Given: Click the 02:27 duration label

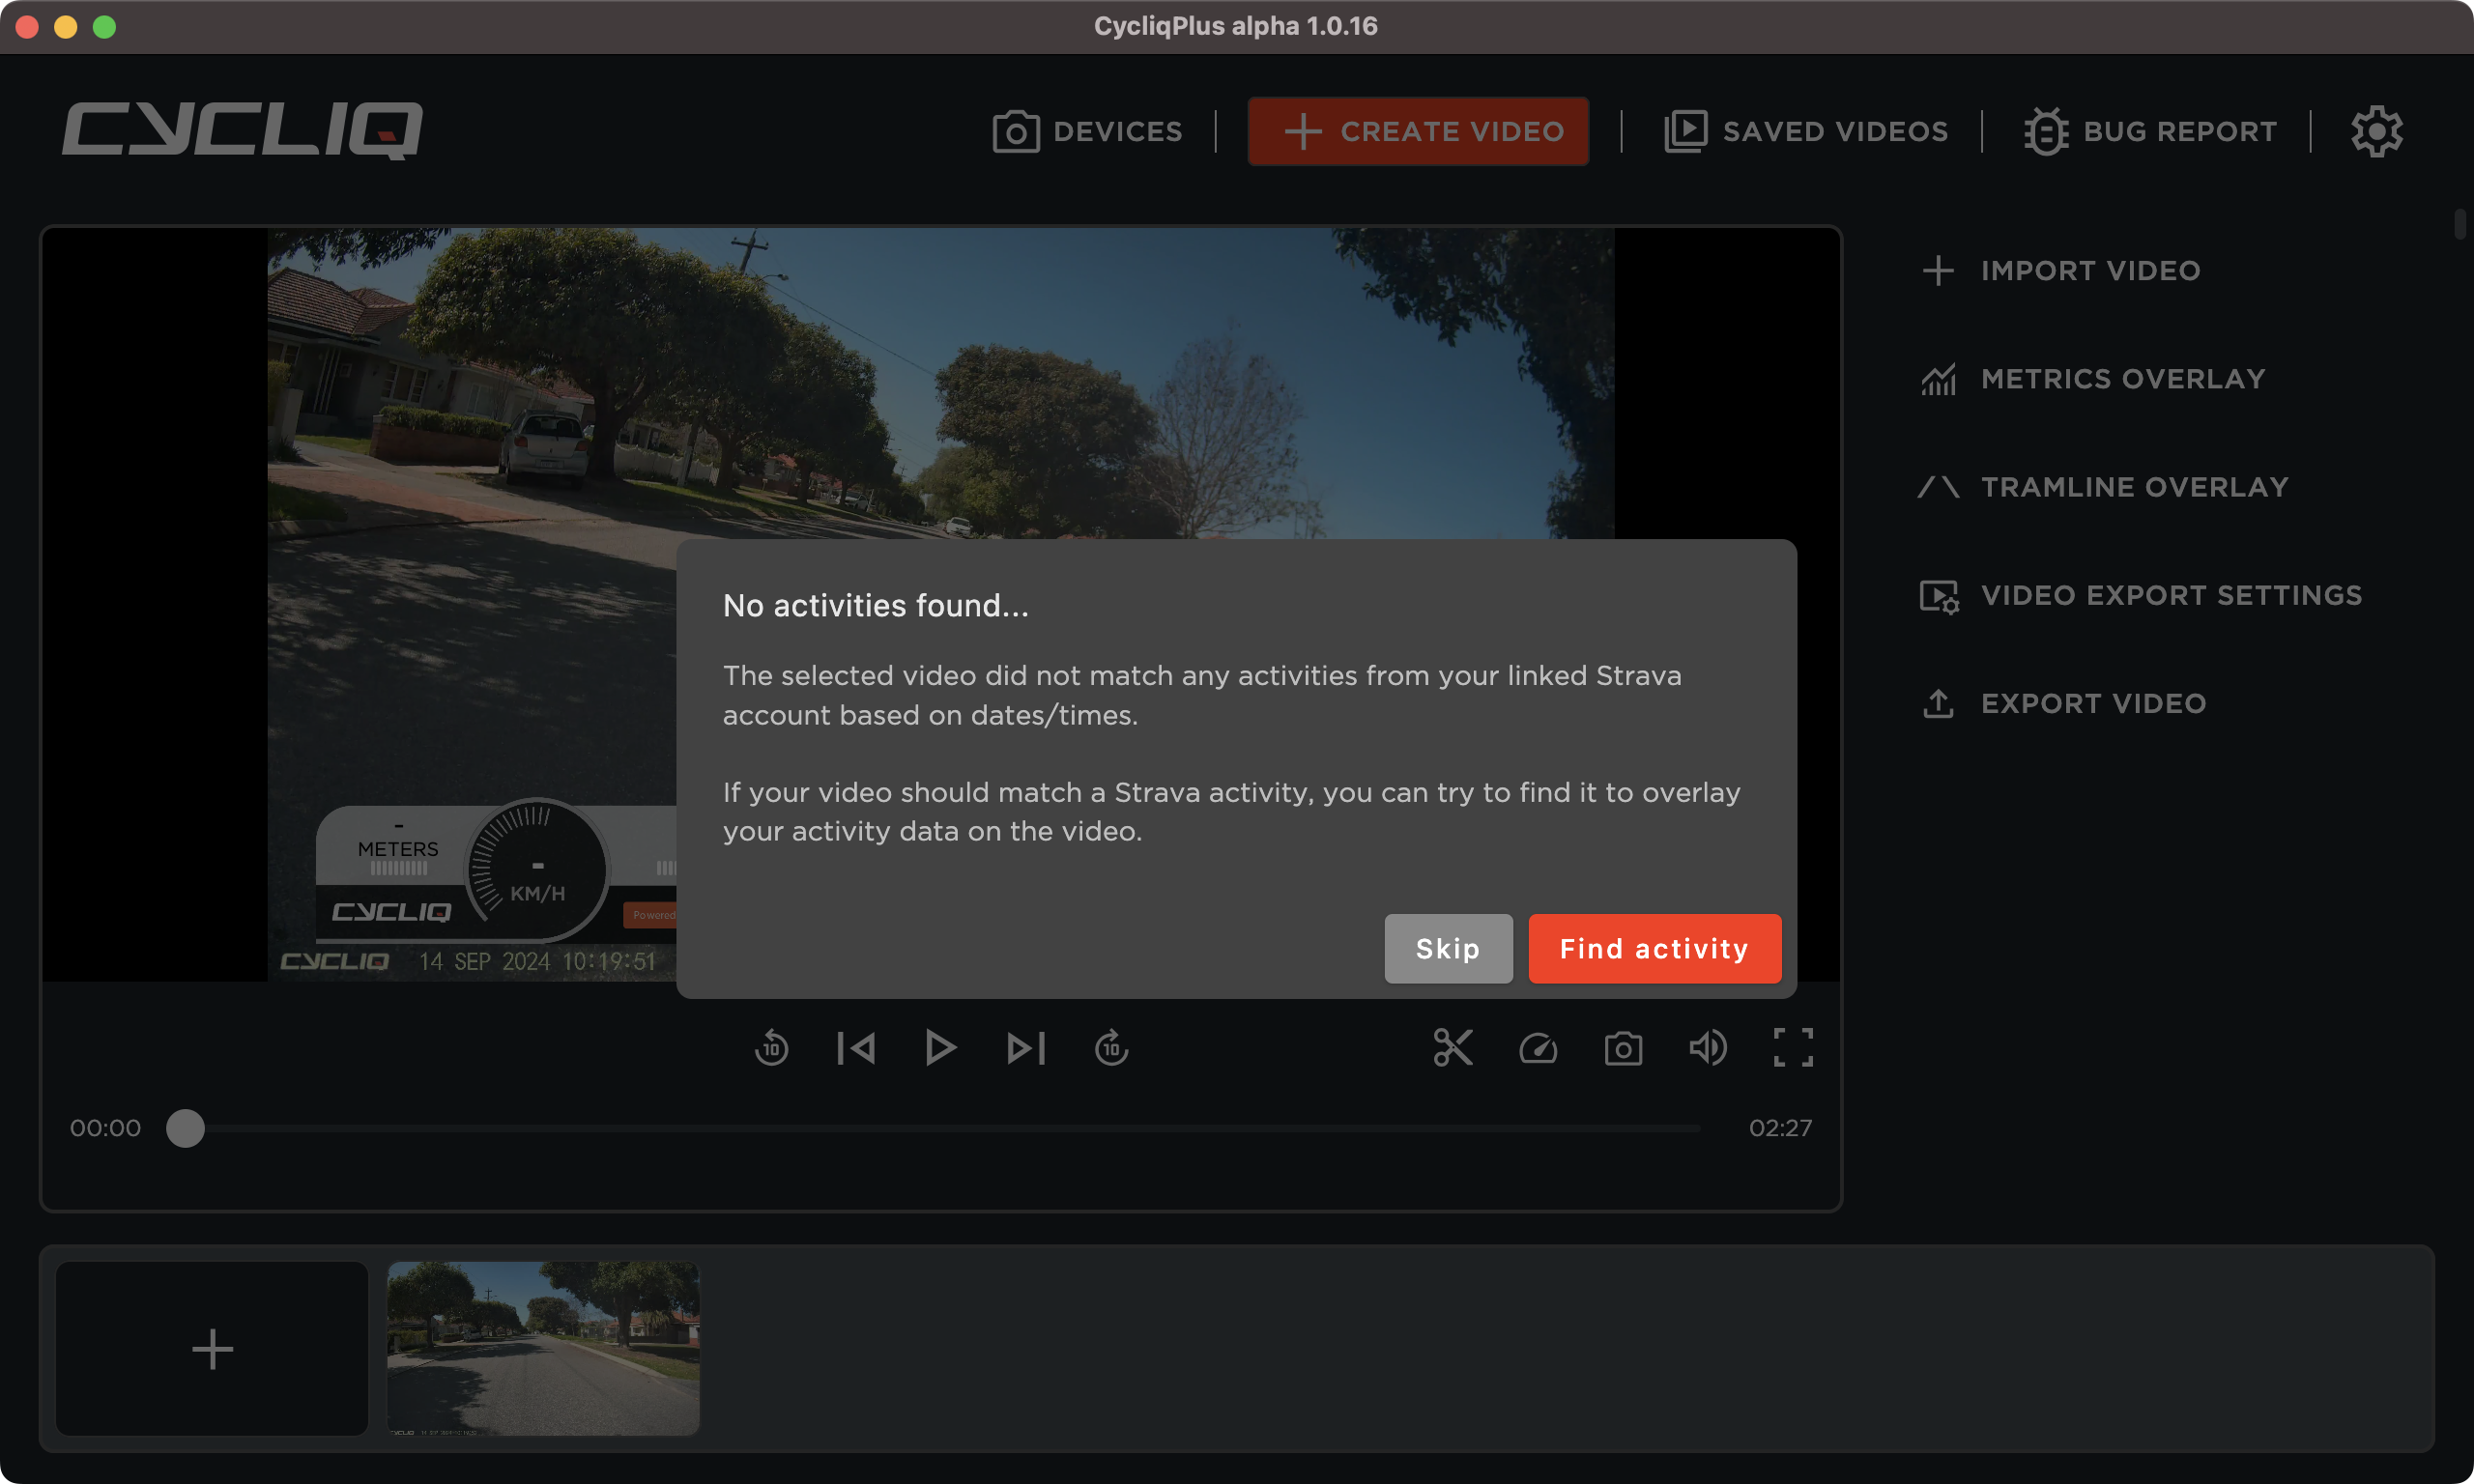Looking at the screenshot, I should [1780, 1128].
